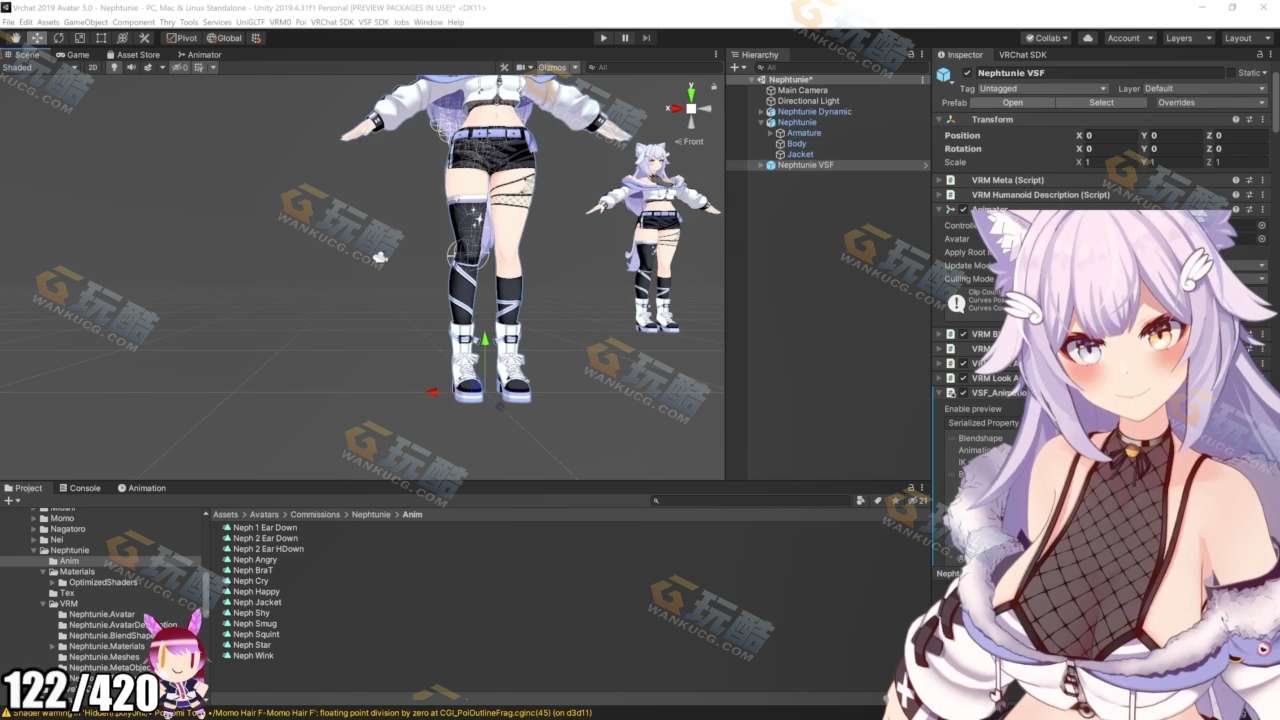Toggle scene lighting with the lightbulb icon
This screenshot has height=720, width=1280.
[x=114, y=67]
